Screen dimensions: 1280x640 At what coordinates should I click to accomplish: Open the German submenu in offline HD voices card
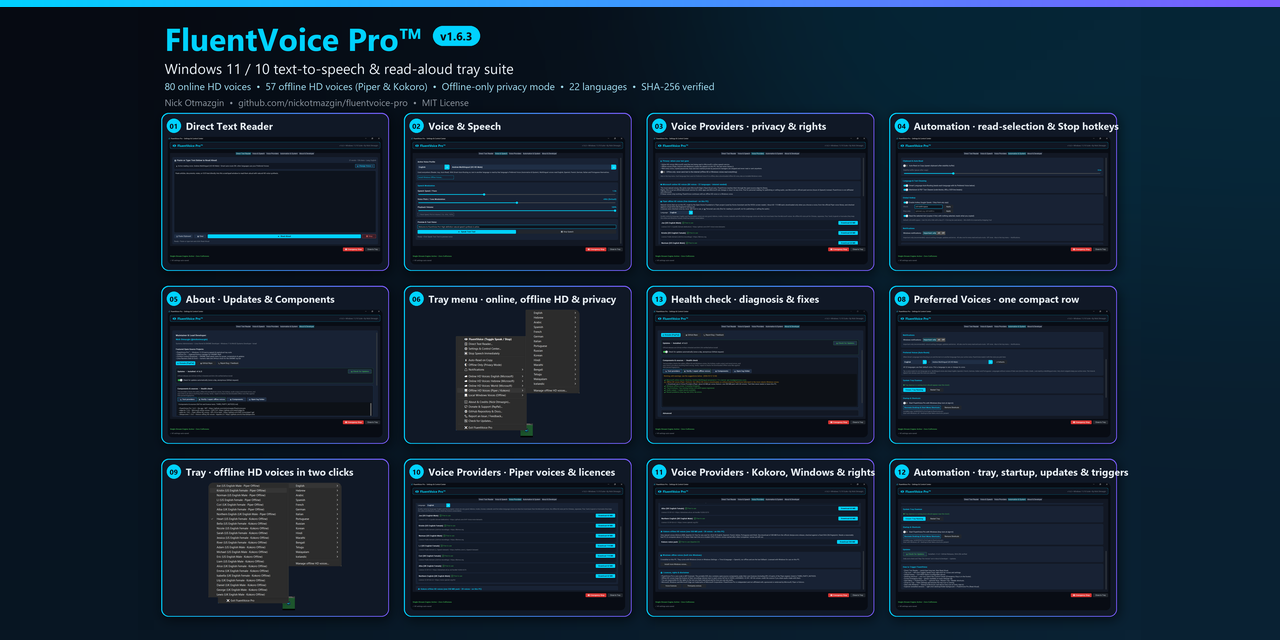click(315, 509)
